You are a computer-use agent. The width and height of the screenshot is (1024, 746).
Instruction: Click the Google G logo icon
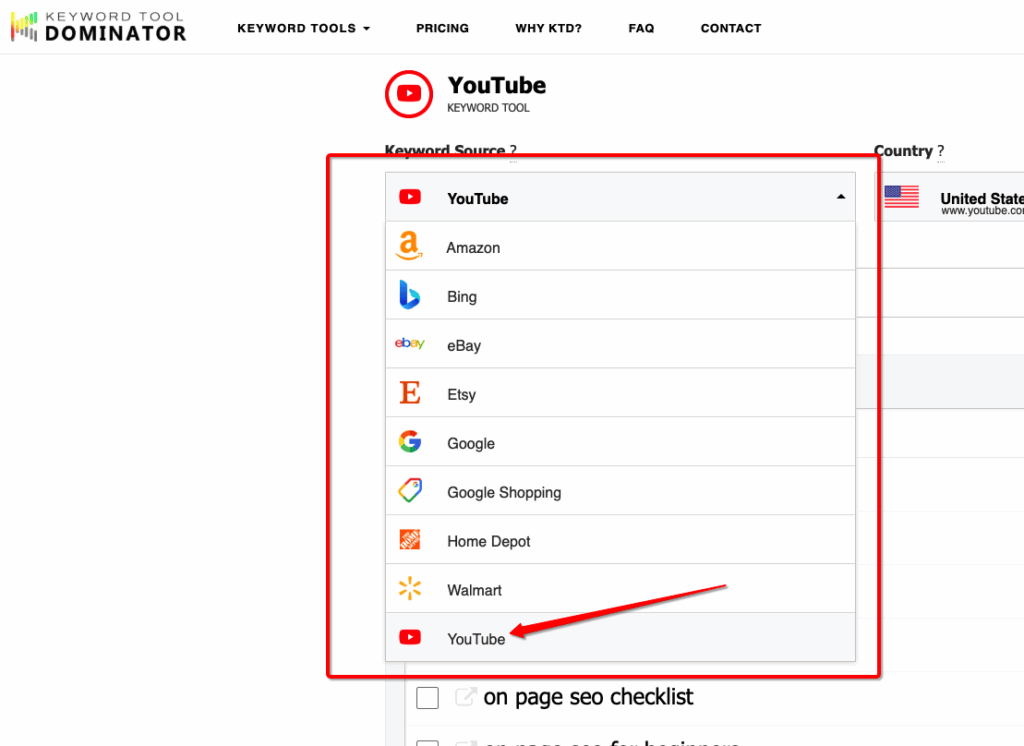click(409, 442)
